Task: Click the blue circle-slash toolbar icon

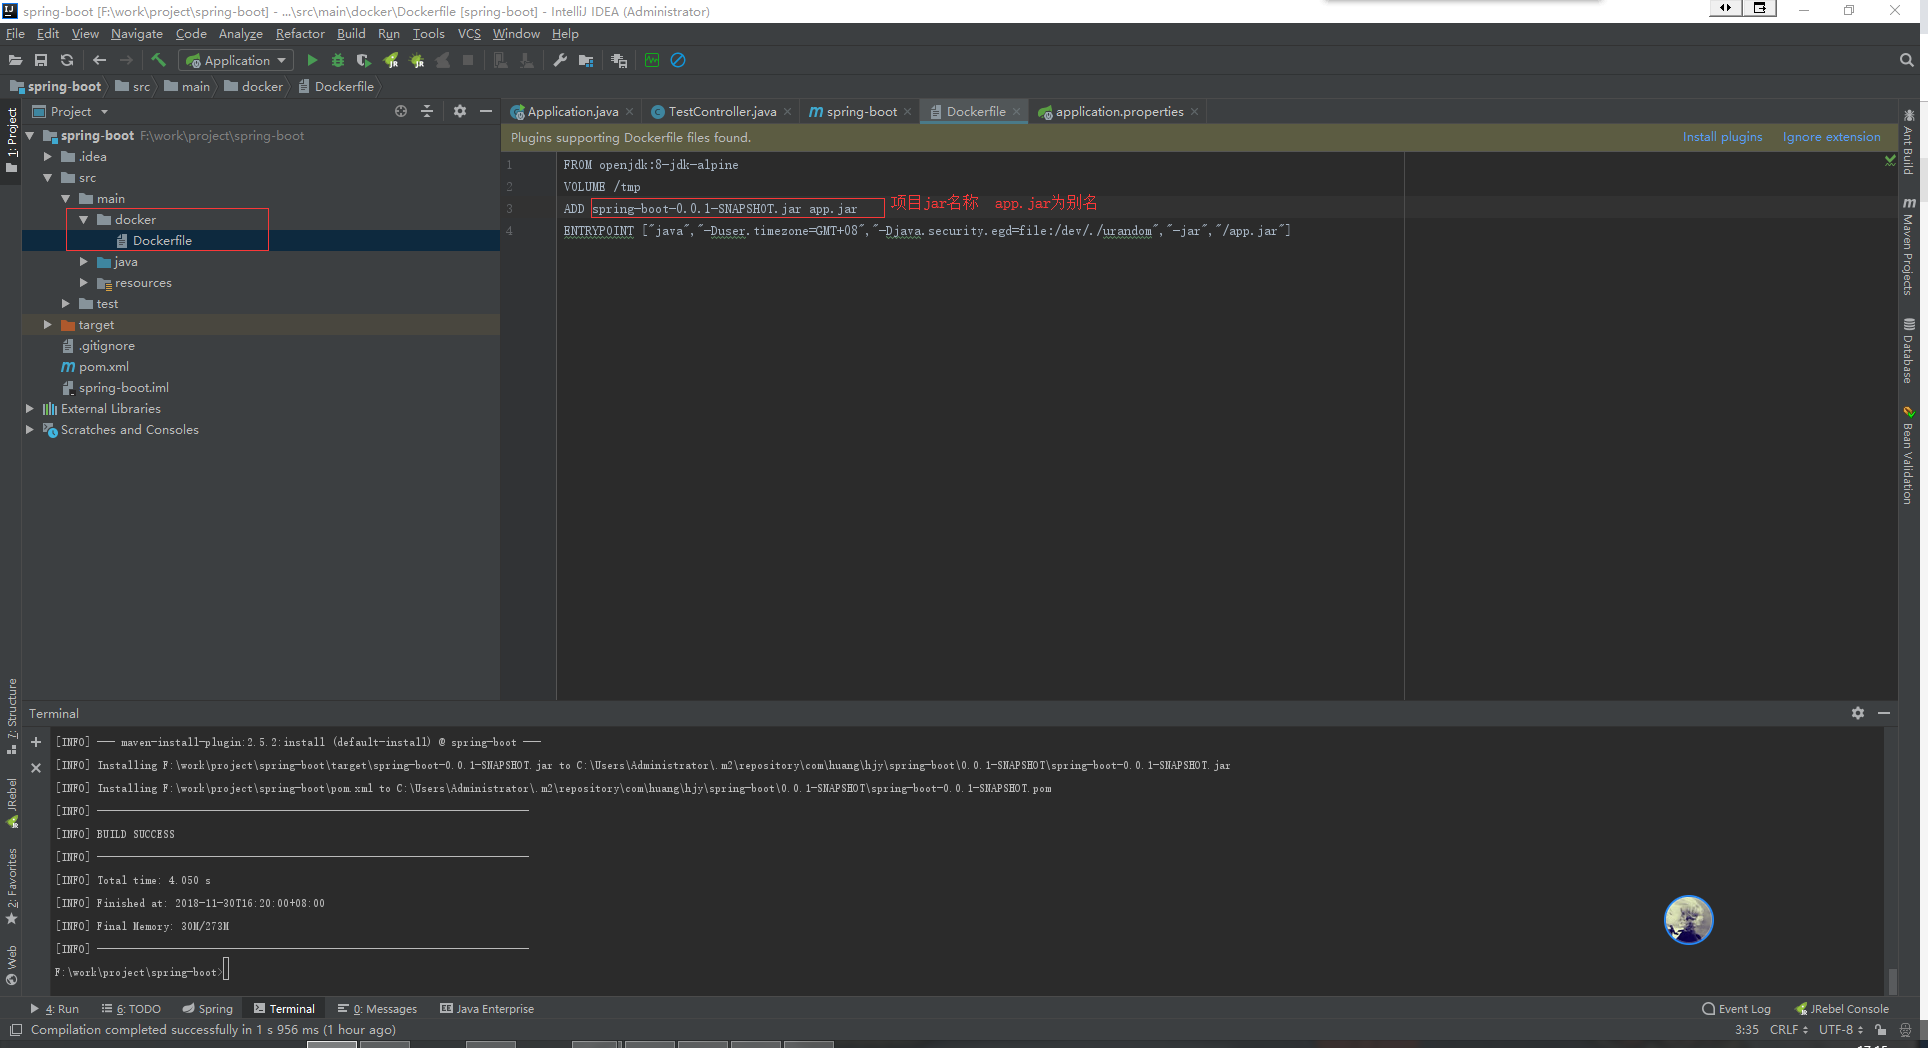Action: [678, 61]
